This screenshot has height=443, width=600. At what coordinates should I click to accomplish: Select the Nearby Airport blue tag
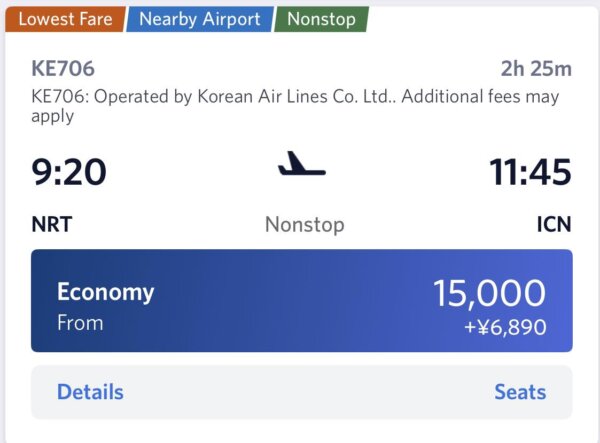pyautogui.click(x=200, y=19)
